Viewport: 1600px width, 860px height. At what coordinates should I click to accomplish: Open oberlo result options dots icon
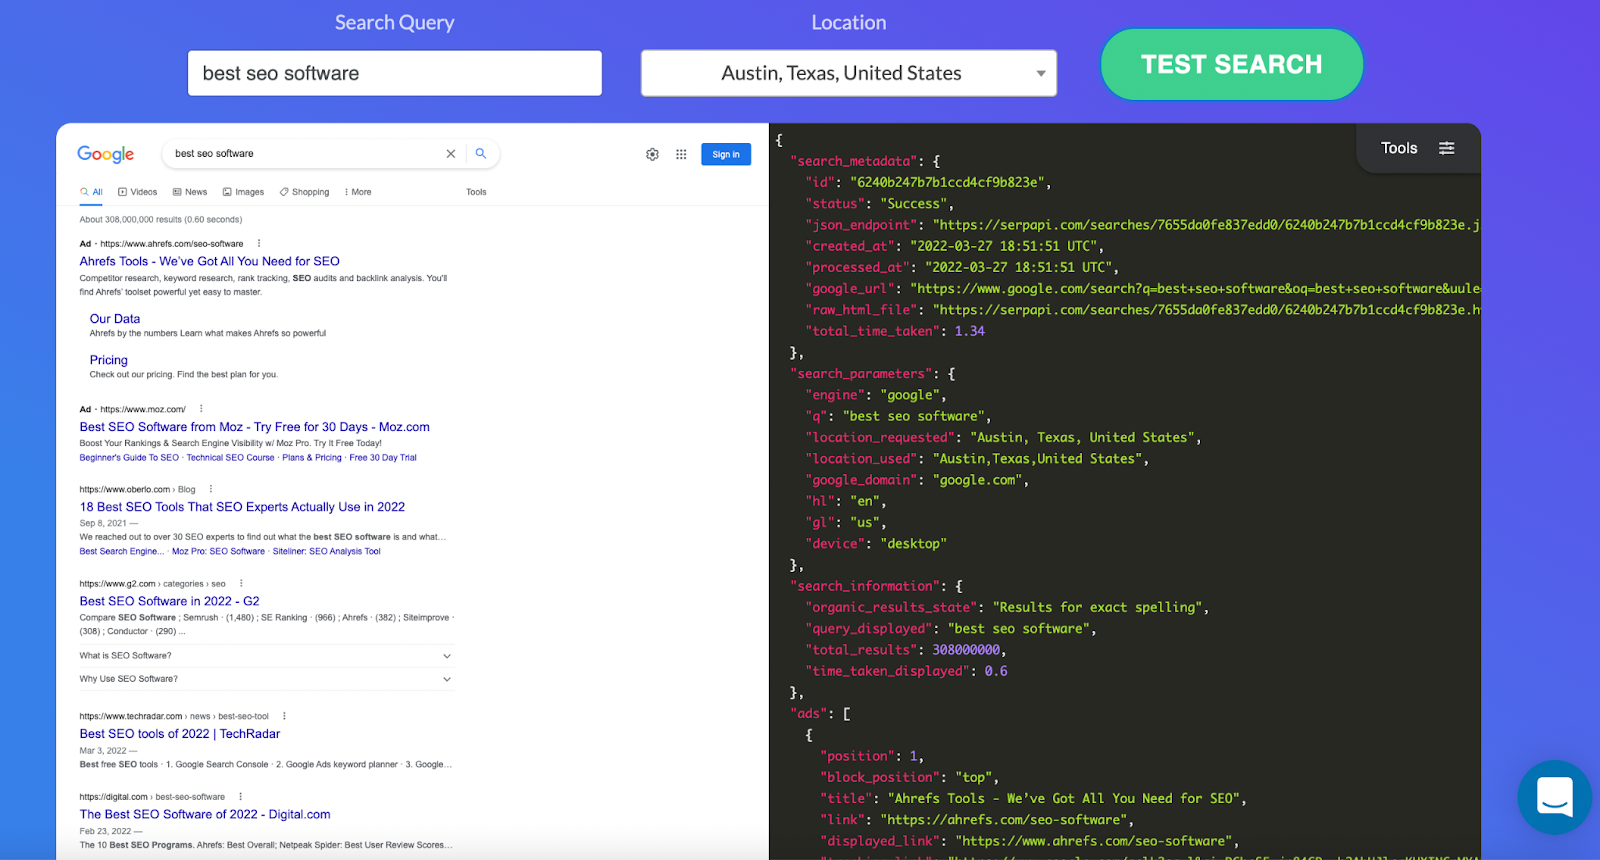(x=211, y=489)
